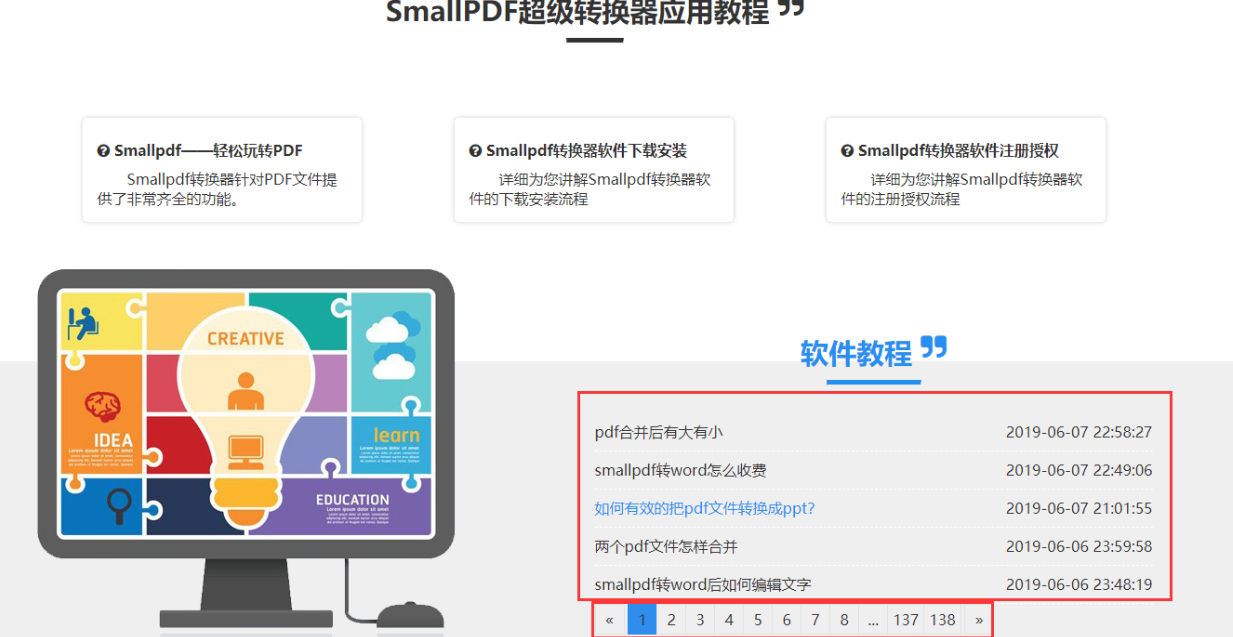Go to pagination page 5

[x=758, y=620]
